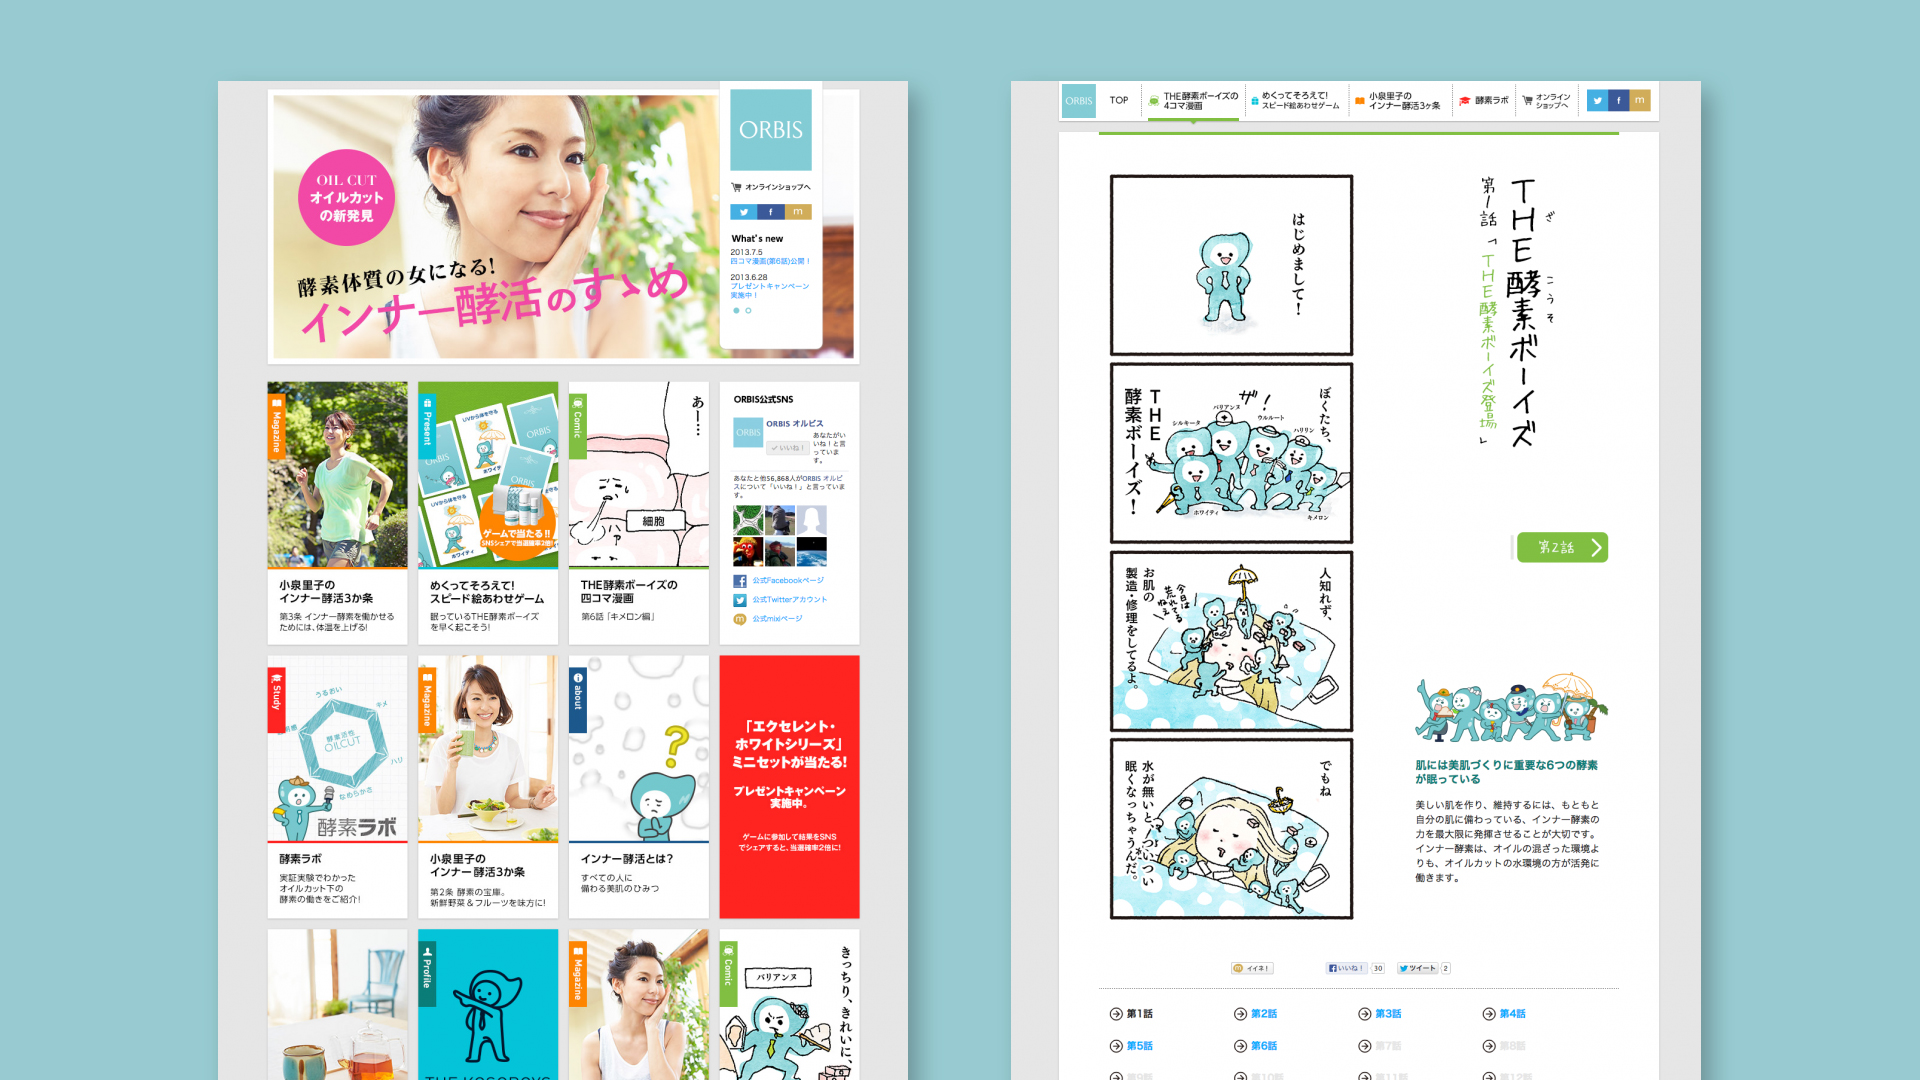This screenshot has width=1920, height=1080.
Task: Click the red エクセレント・ホワイトシリーズ campaign banner
Action: (x=789, y=787)
